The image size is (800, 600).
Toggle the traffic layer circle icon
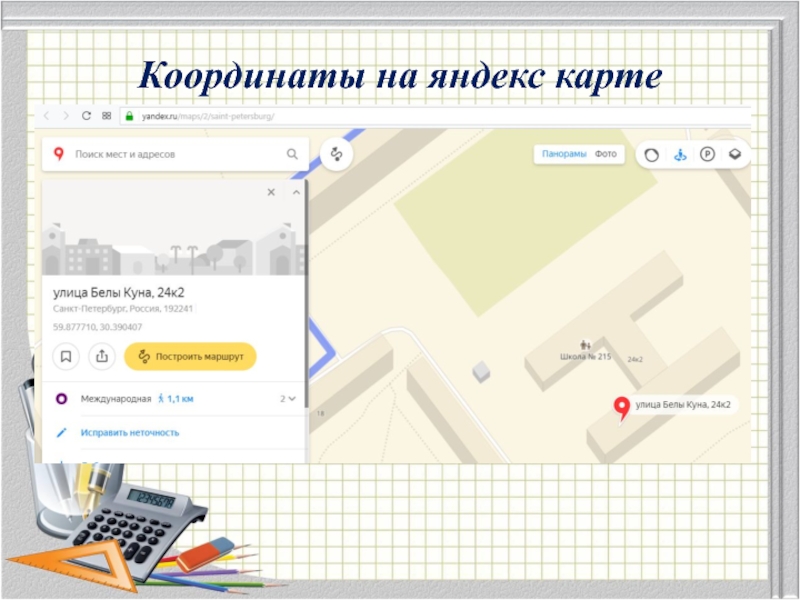[x=652, y=154]
